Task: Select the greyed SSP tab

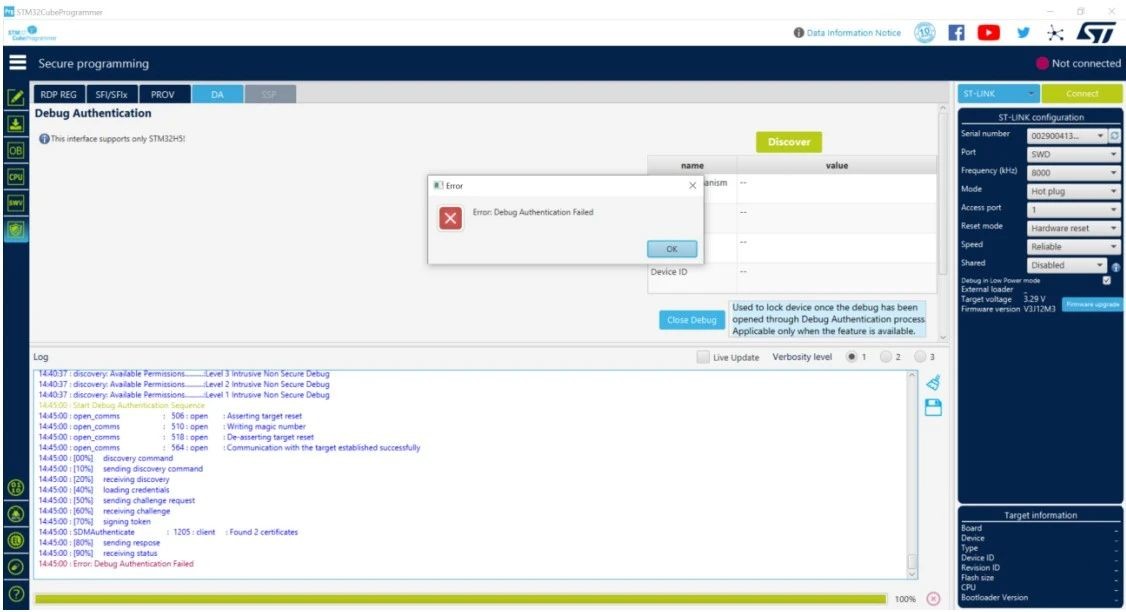Action: (x=269, y=94)
